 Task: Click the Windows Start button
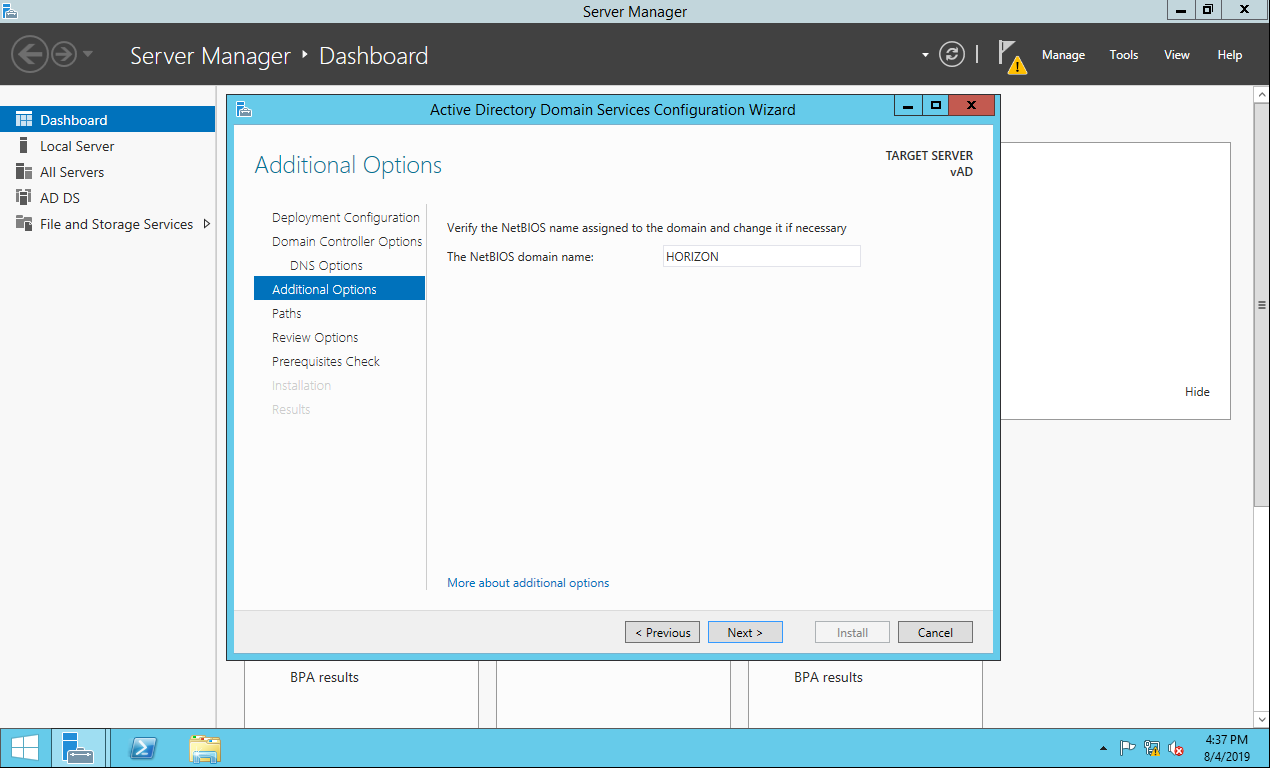pos(24,748)
